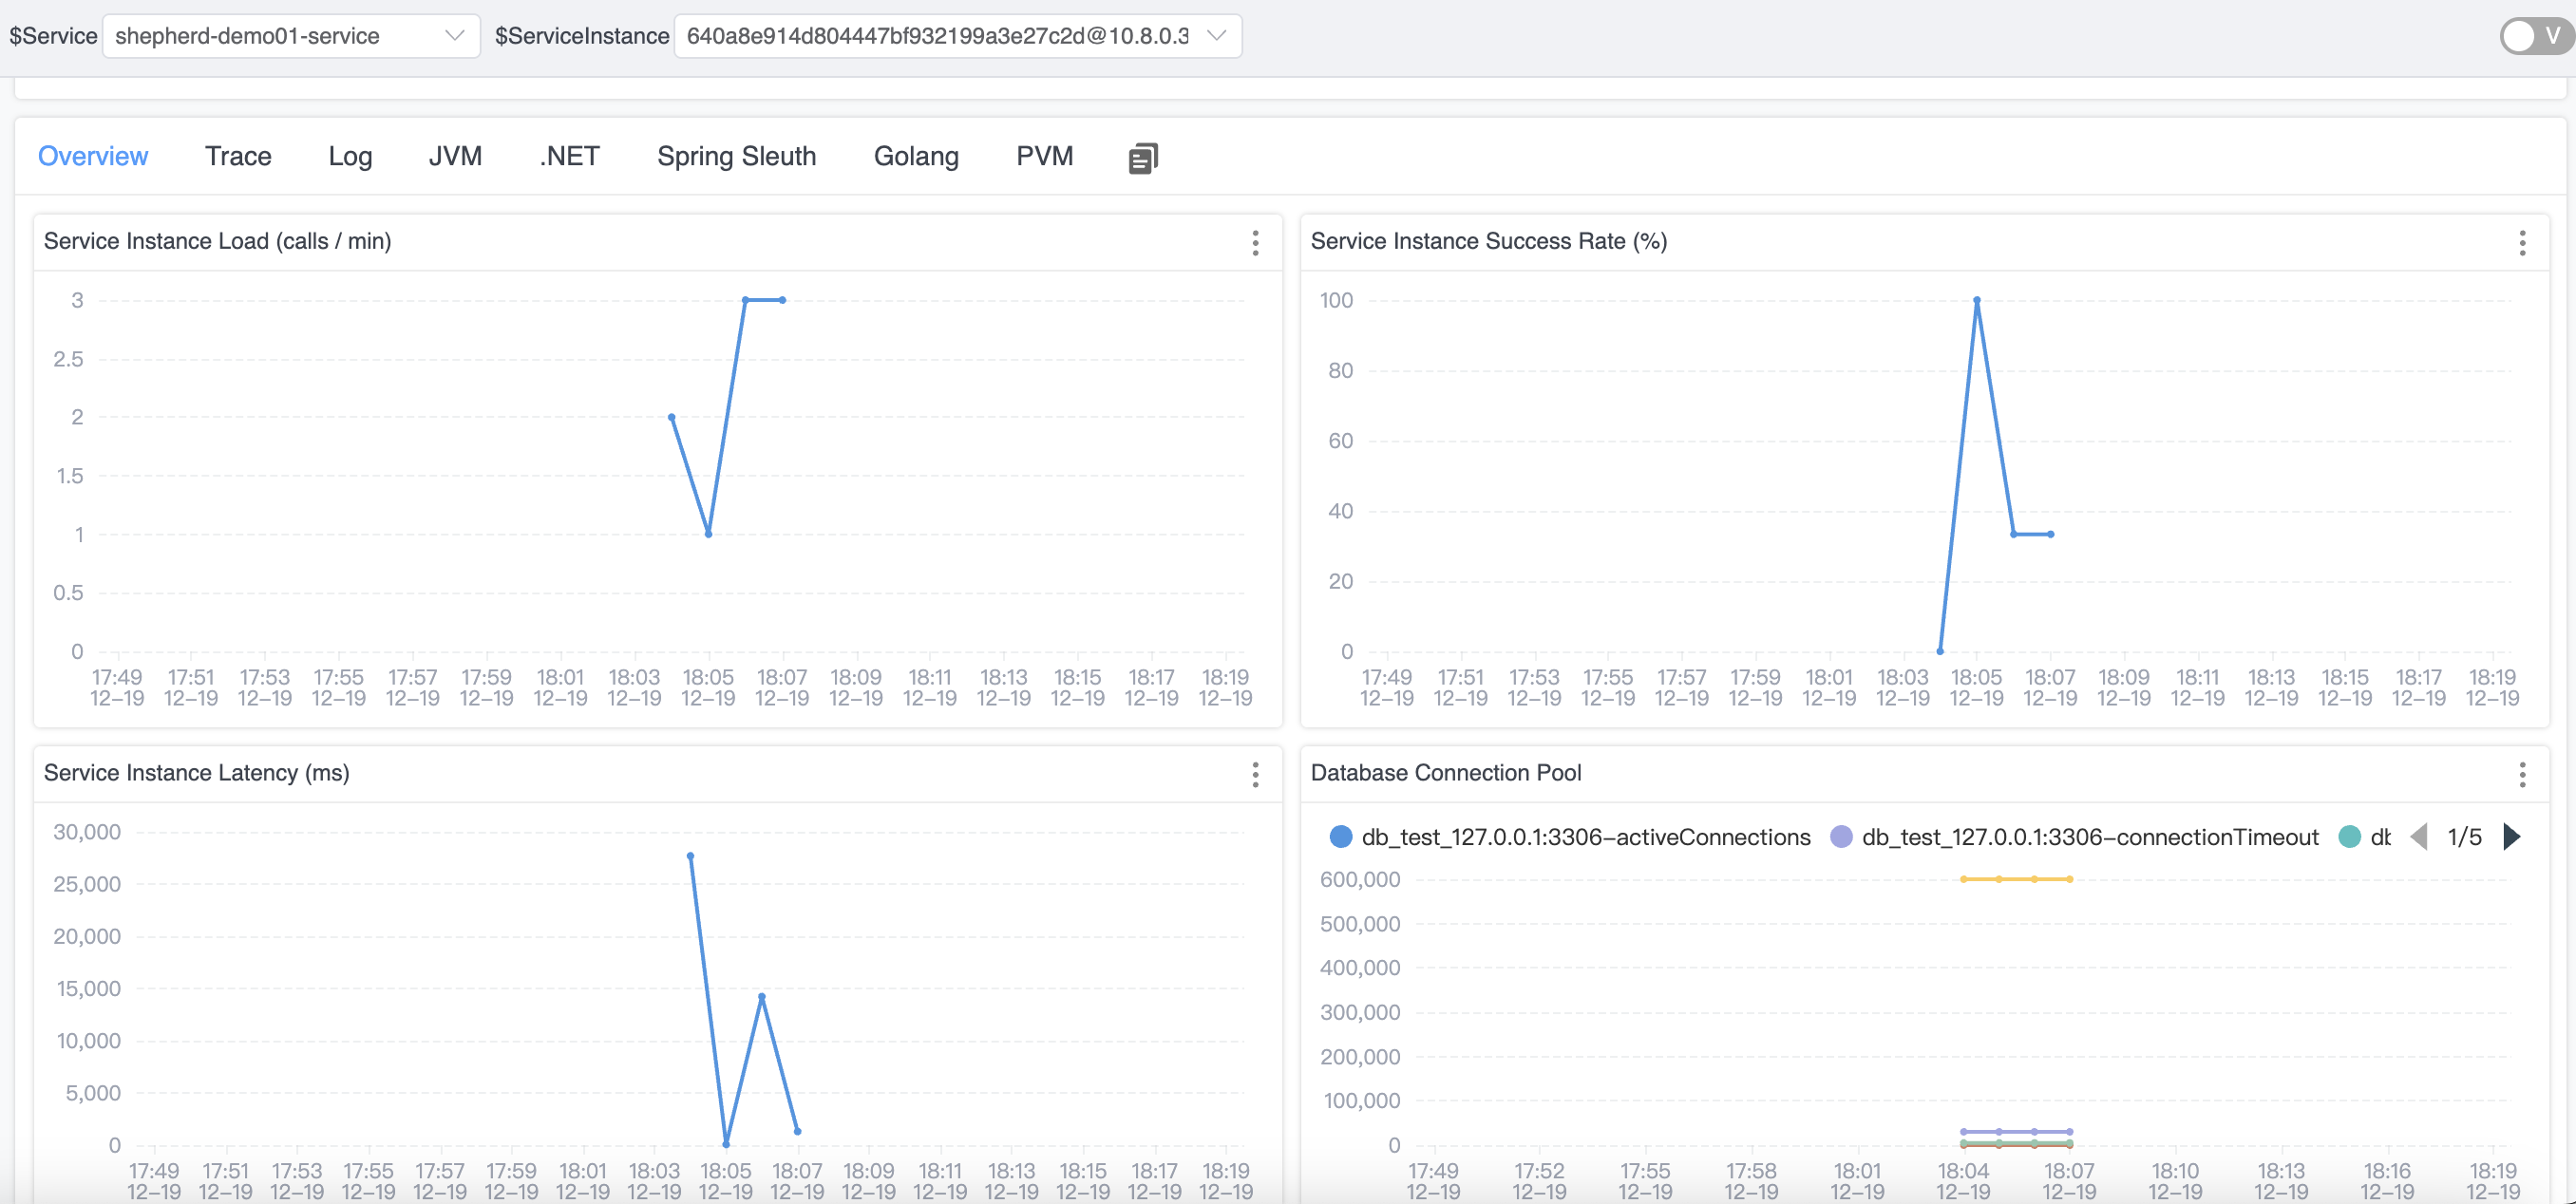
Task: Toggle the V switch at top right
Action: pos(2535,36)
